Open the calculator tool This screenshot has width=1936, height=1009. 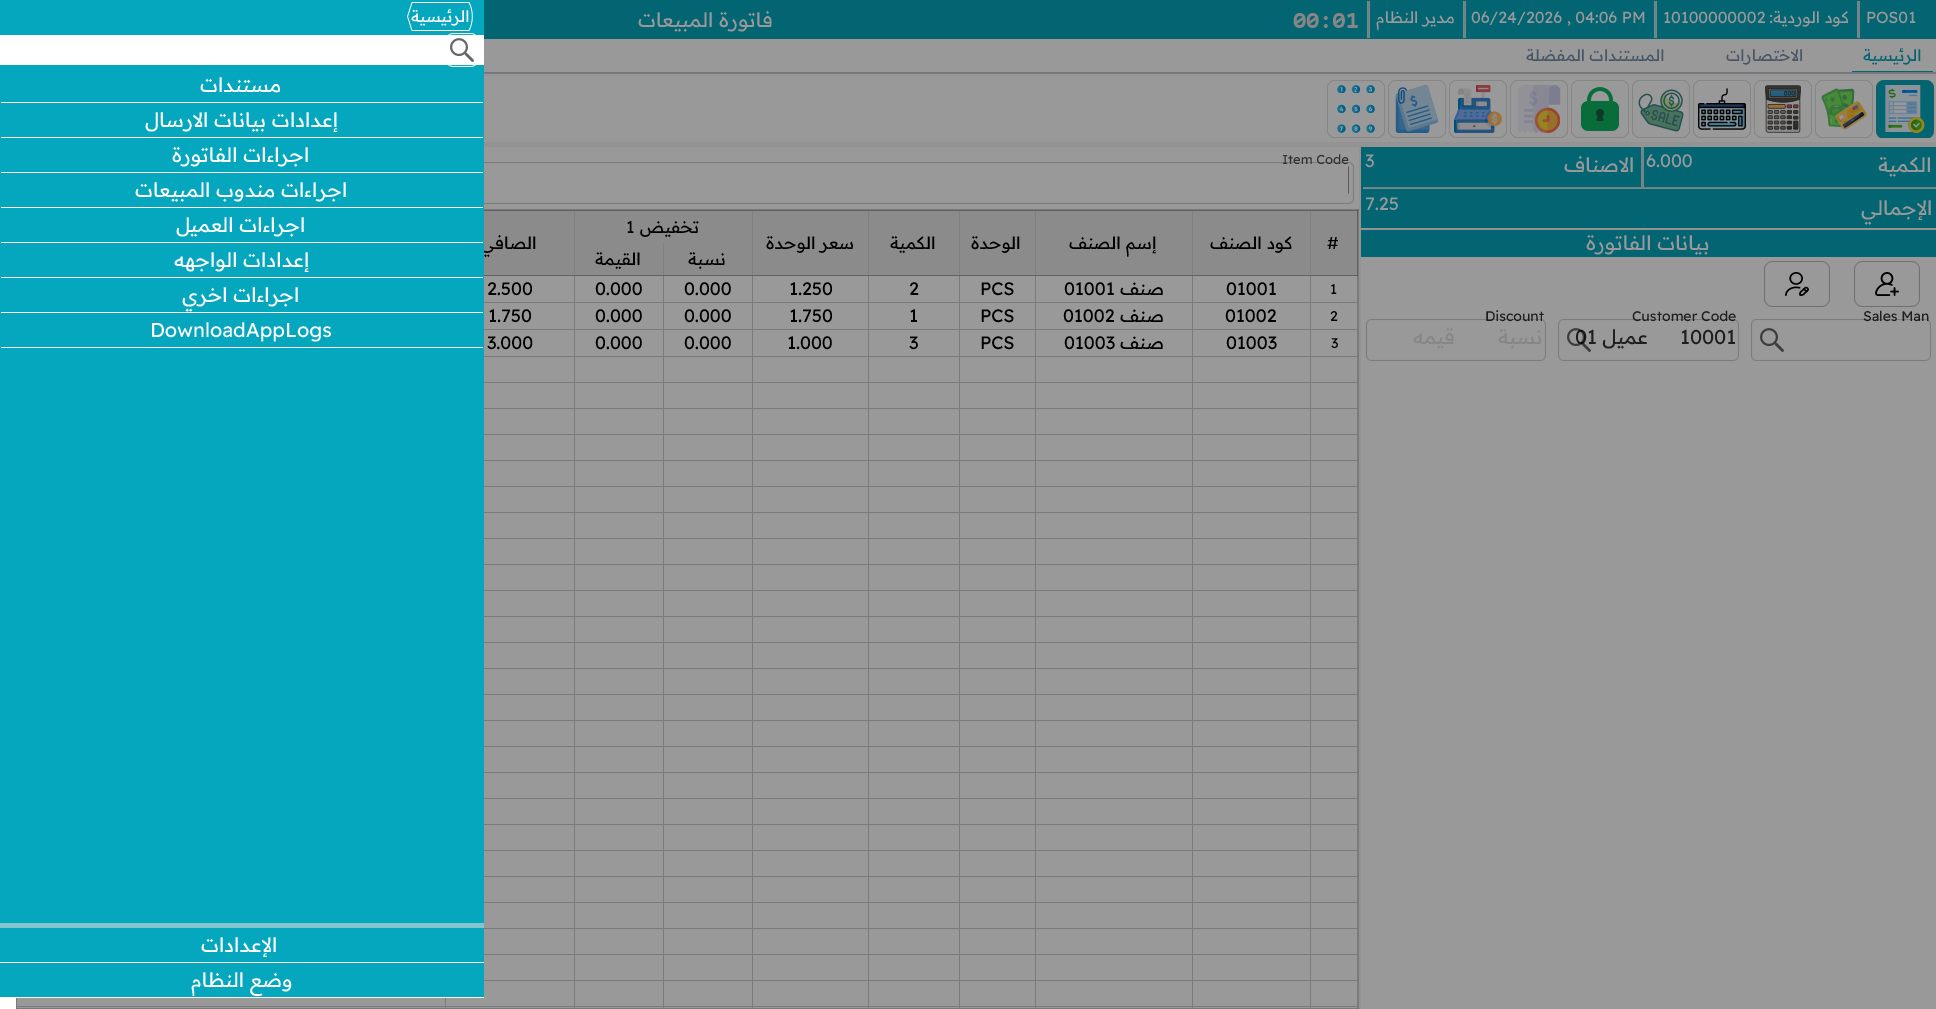[1782, 109]
